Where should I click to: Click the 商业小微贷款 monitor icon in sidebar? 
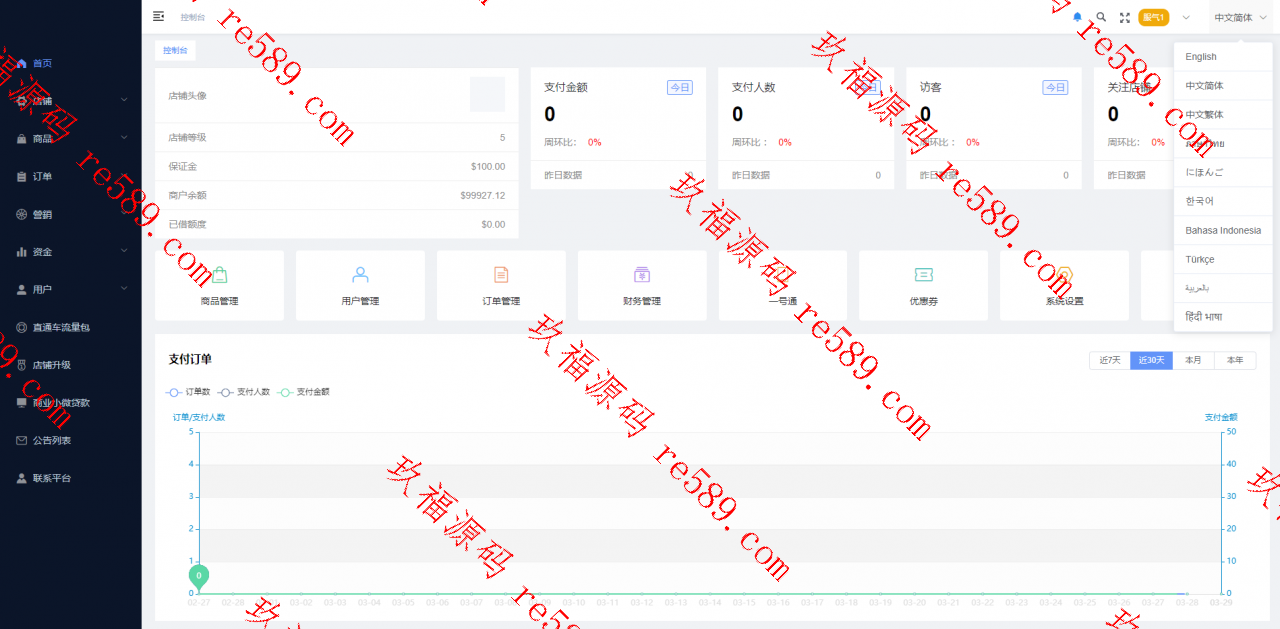[x=22, y=403]
